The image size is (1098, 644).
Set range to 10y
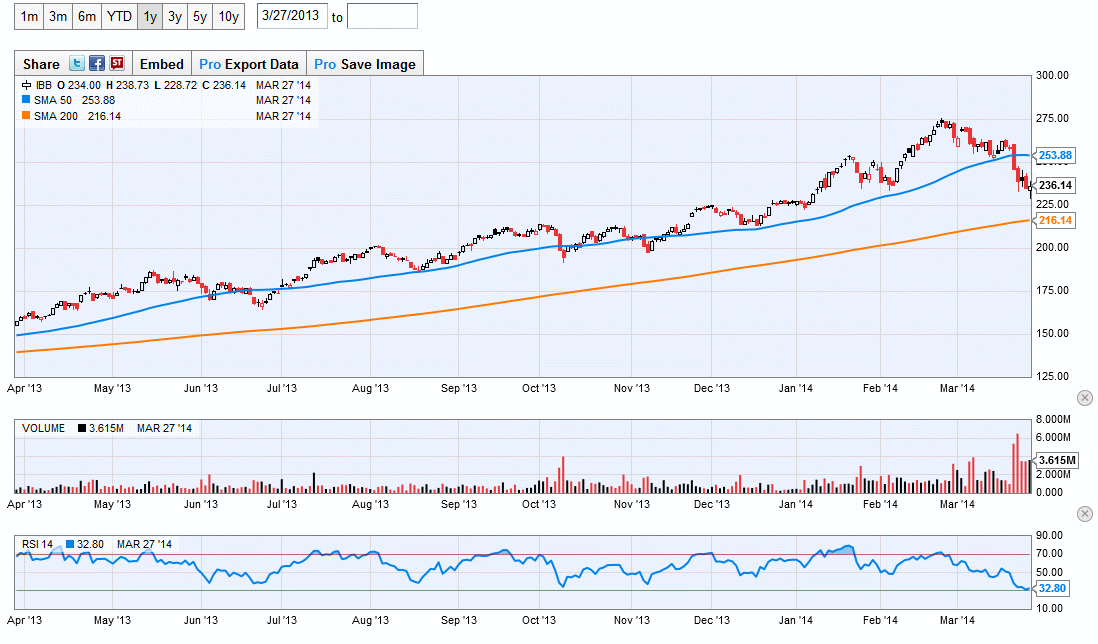(228, 16)
